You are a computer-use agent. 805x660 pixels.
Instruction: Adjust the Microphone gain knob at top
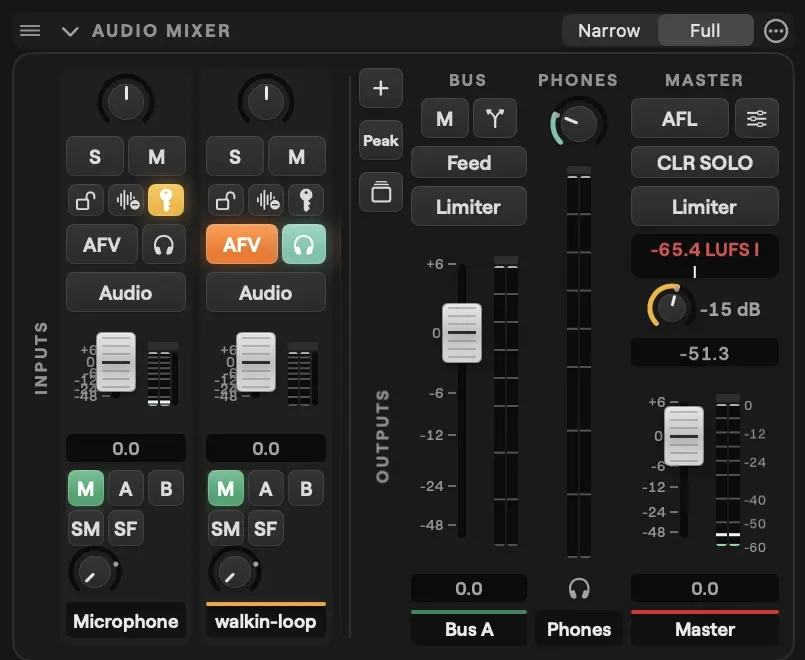126,100
